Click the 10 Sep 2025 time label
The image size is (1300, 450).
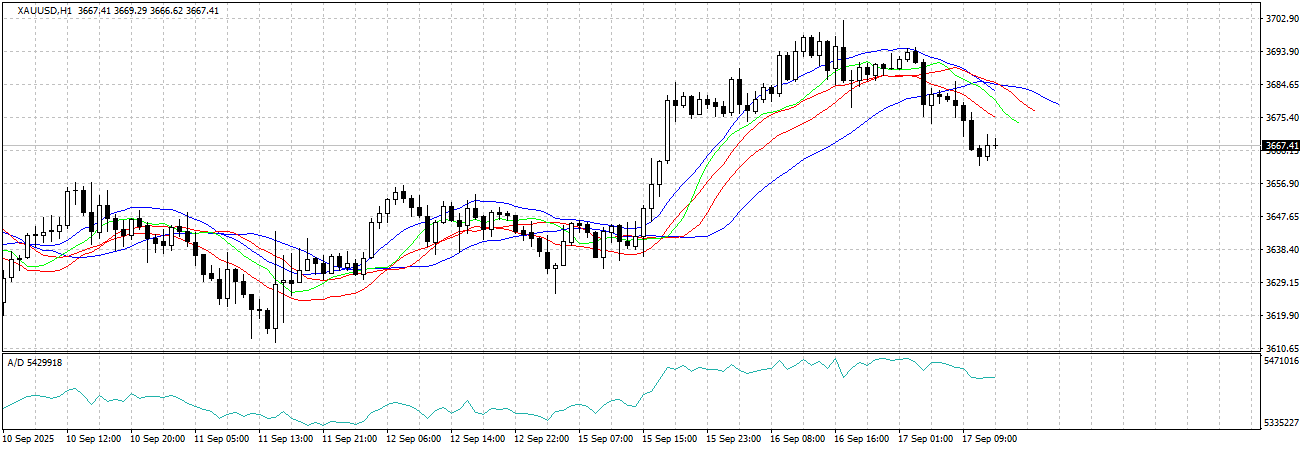tap(26, 439)
